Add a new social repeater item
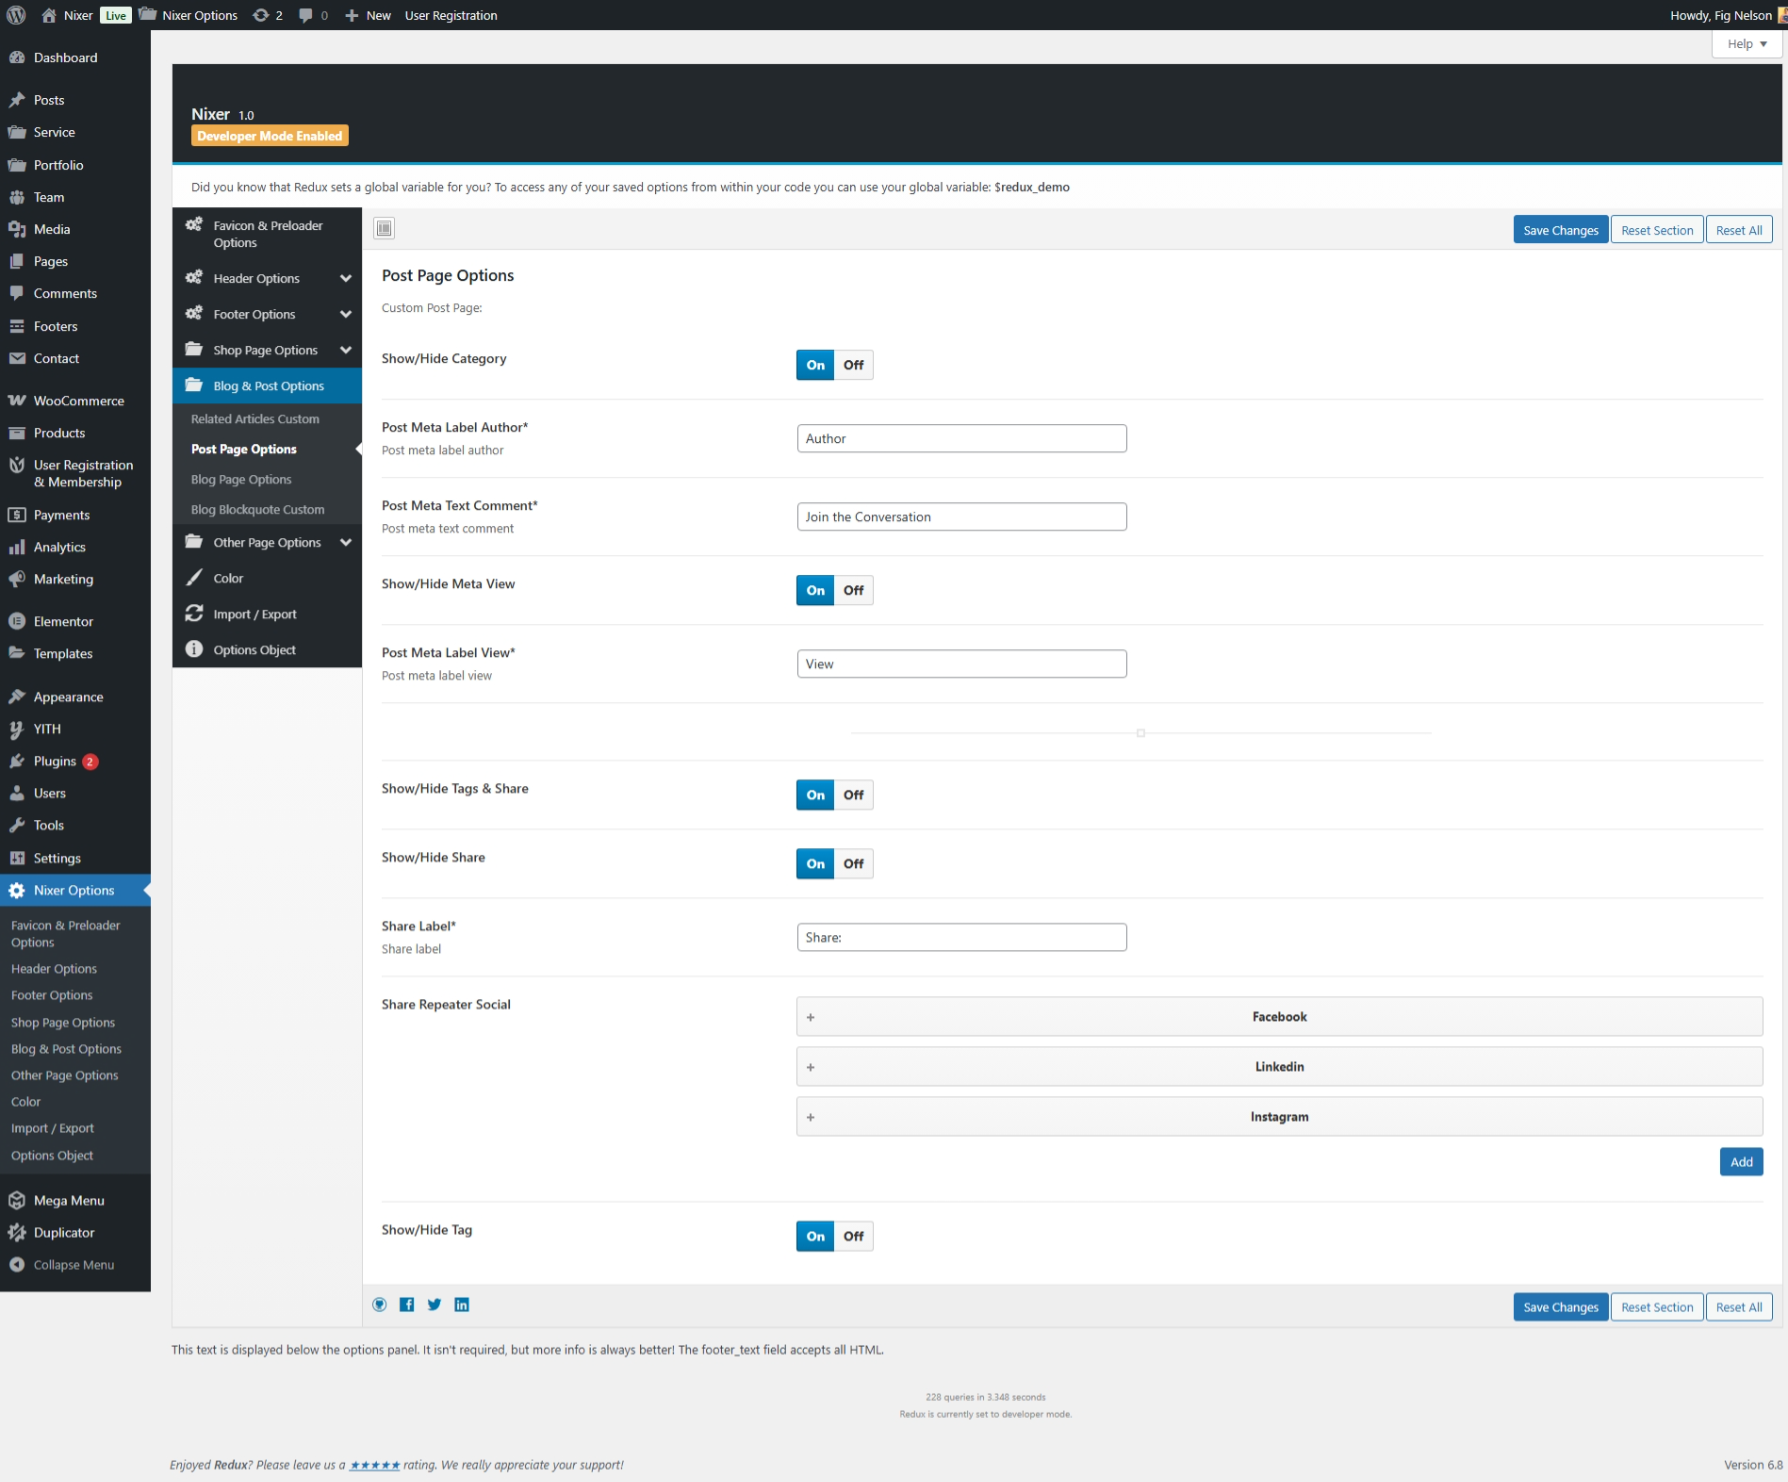1788x1482 pixels. coord(1741,1161)
